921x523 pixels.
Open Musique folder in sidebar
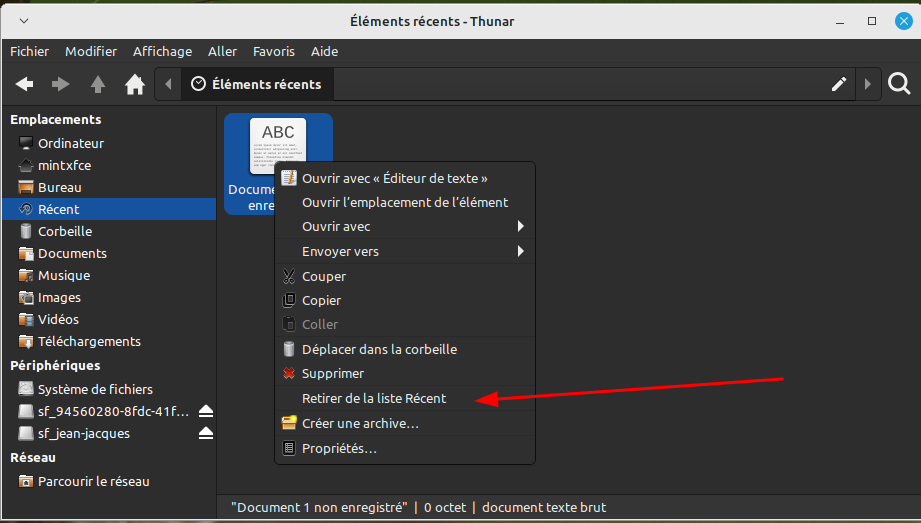coord(109,276)
